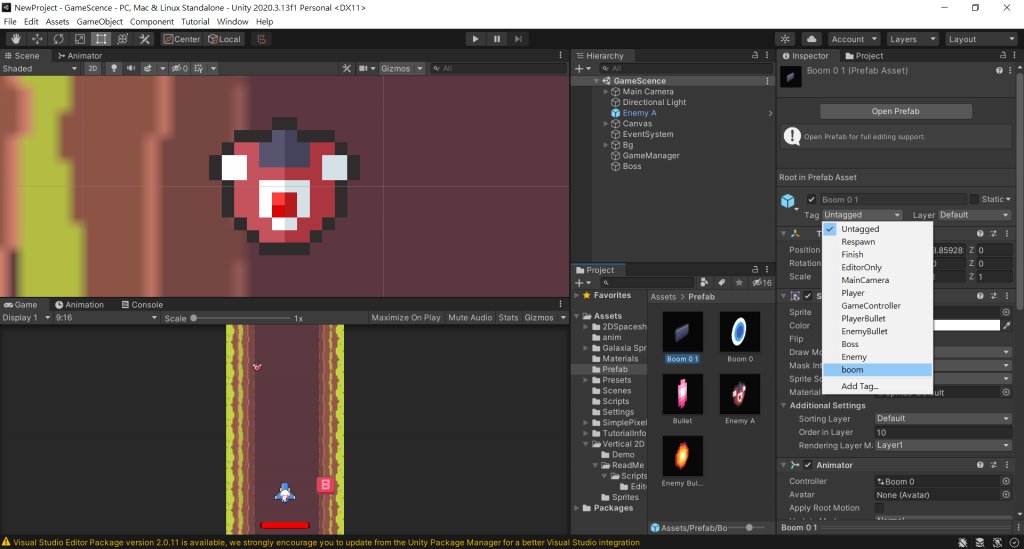
Task: Toggle scene lighting lightbulb icon
Action: point(113,69)
